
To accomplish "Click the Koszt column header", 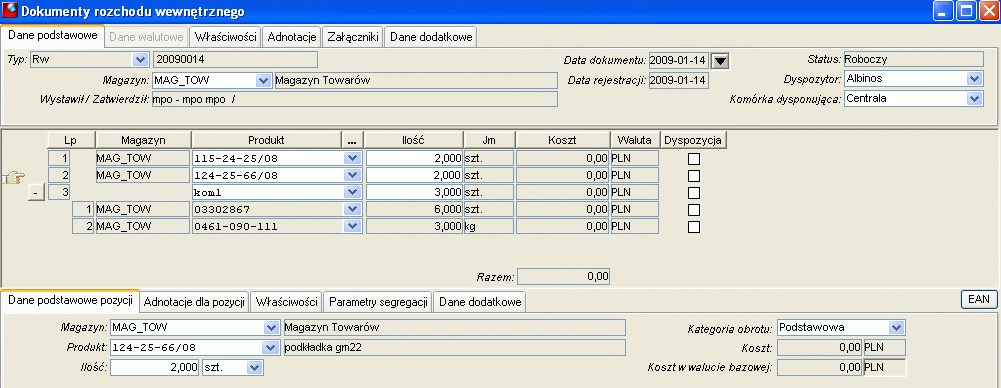I will click(x=562, y=140).
